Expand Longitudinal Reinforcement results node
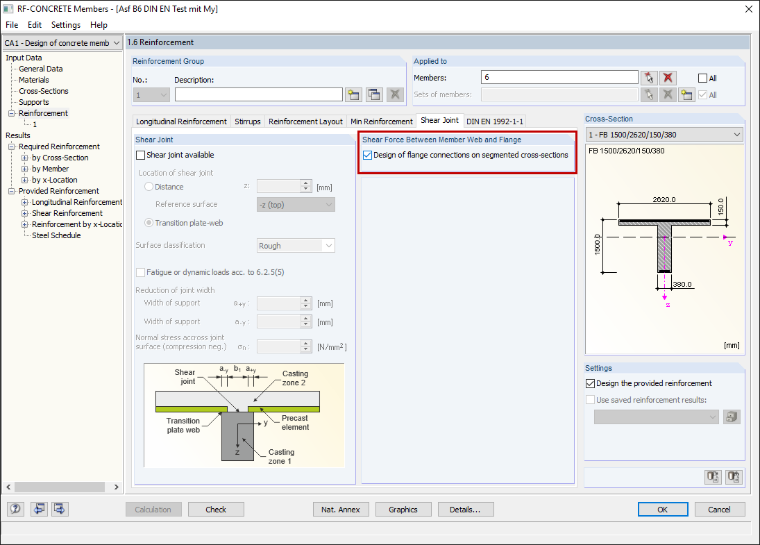Image resolution: width=760 pixels, height=545 pixels. 24,202
